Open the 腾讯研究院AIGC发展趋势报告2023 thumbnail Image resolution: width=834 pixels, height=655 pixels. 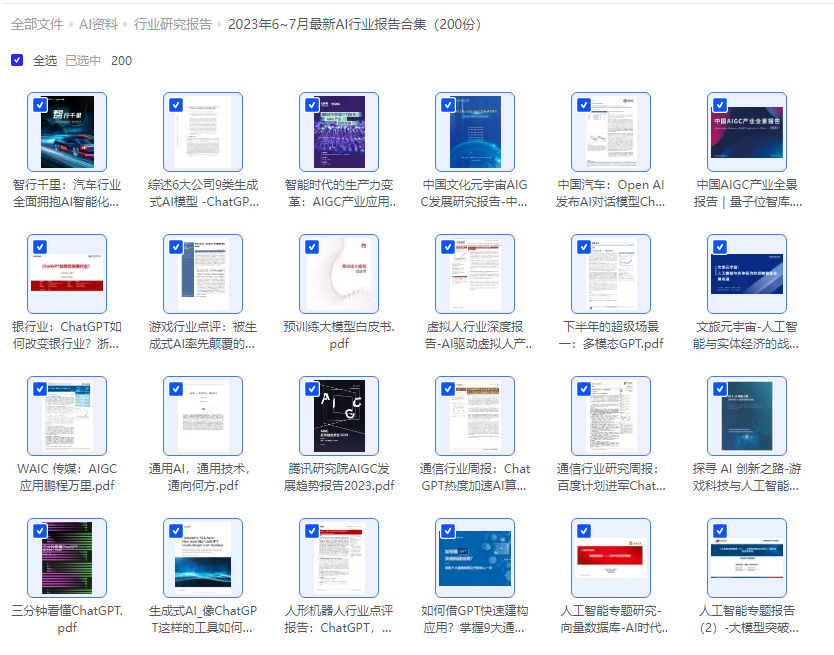coord(339,416)
